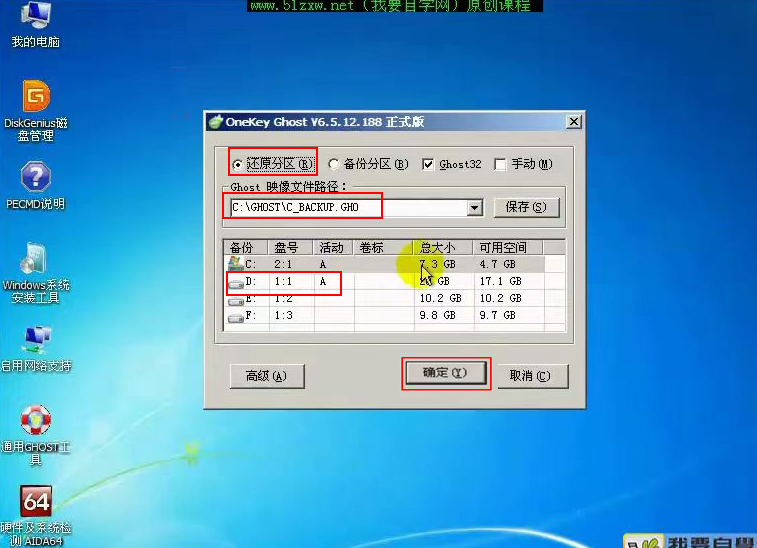
Task: Click the 活动 column header
Action: [x=333, y=248]
